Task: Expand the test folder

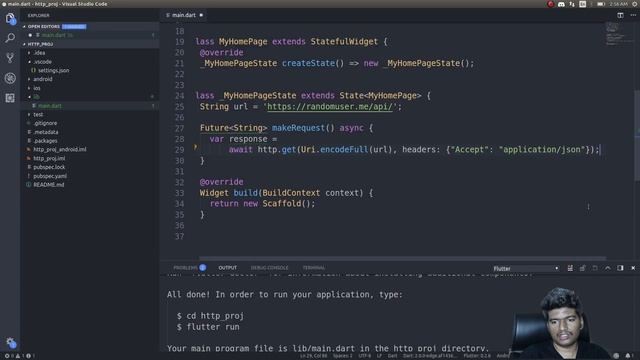Action: [35, 115]
